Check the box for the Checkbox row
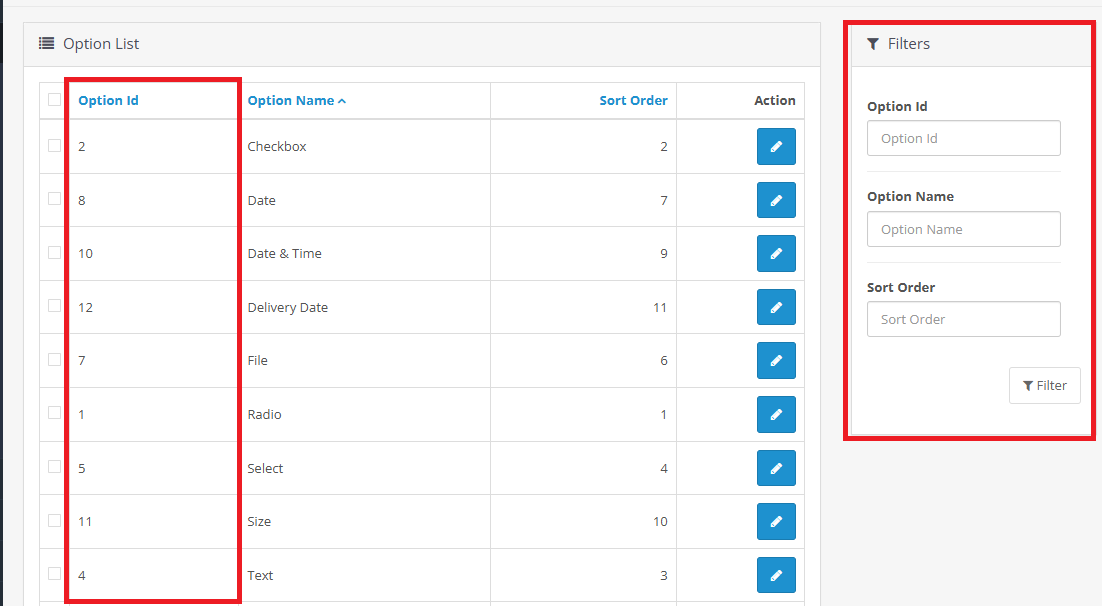The image size is (1102, 606). (54, 145)
